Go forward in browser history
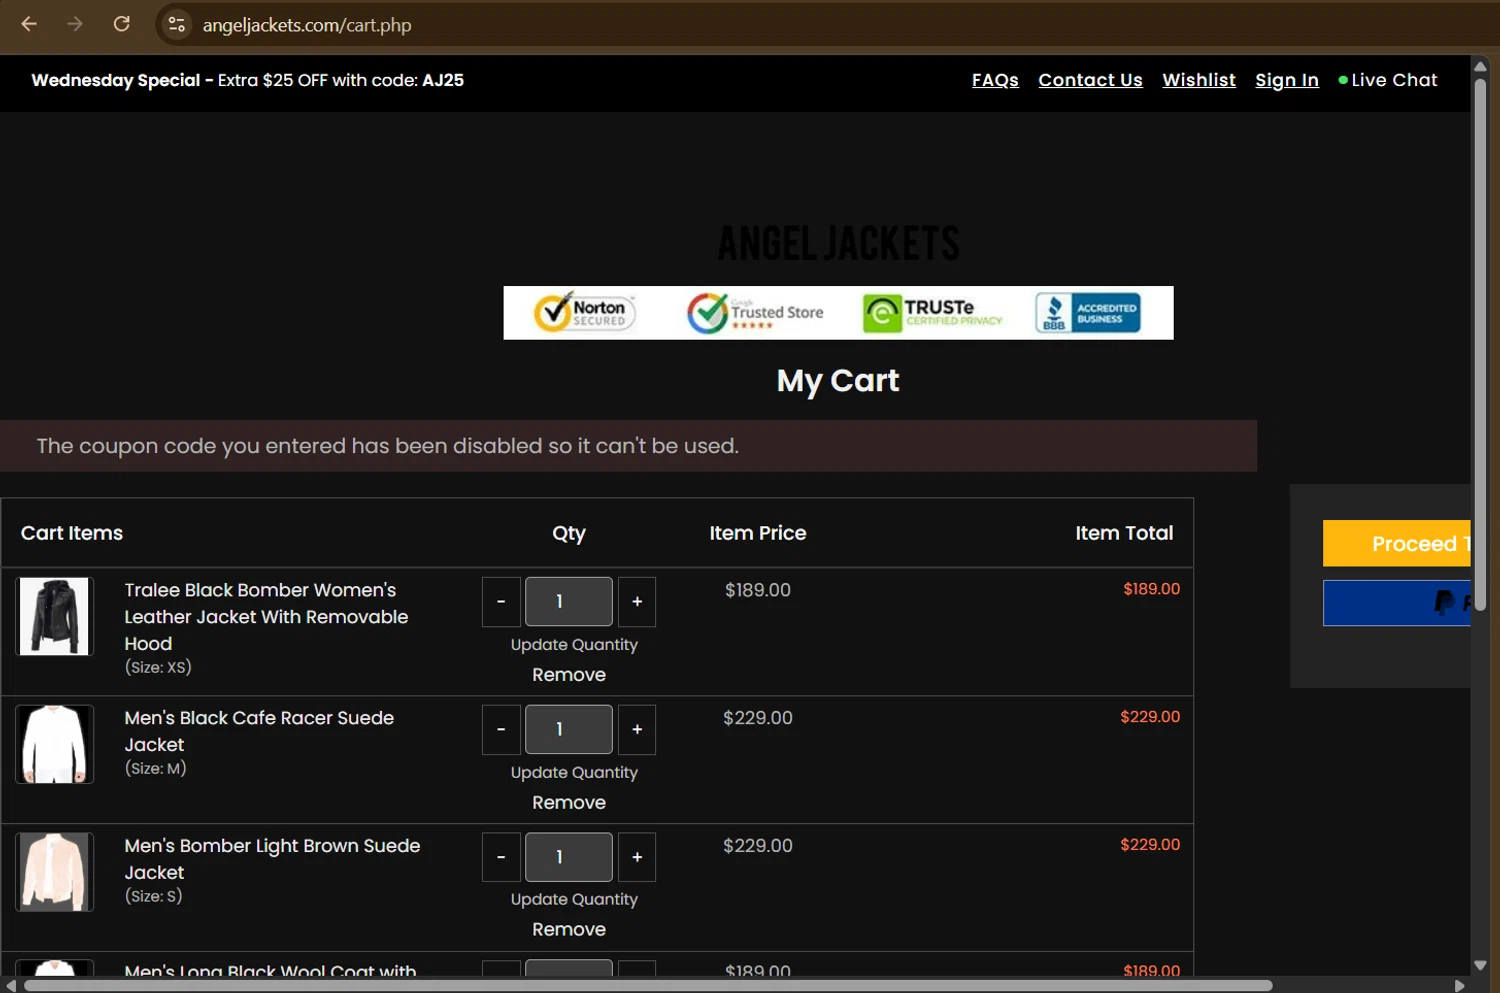 tap(75, 24)
